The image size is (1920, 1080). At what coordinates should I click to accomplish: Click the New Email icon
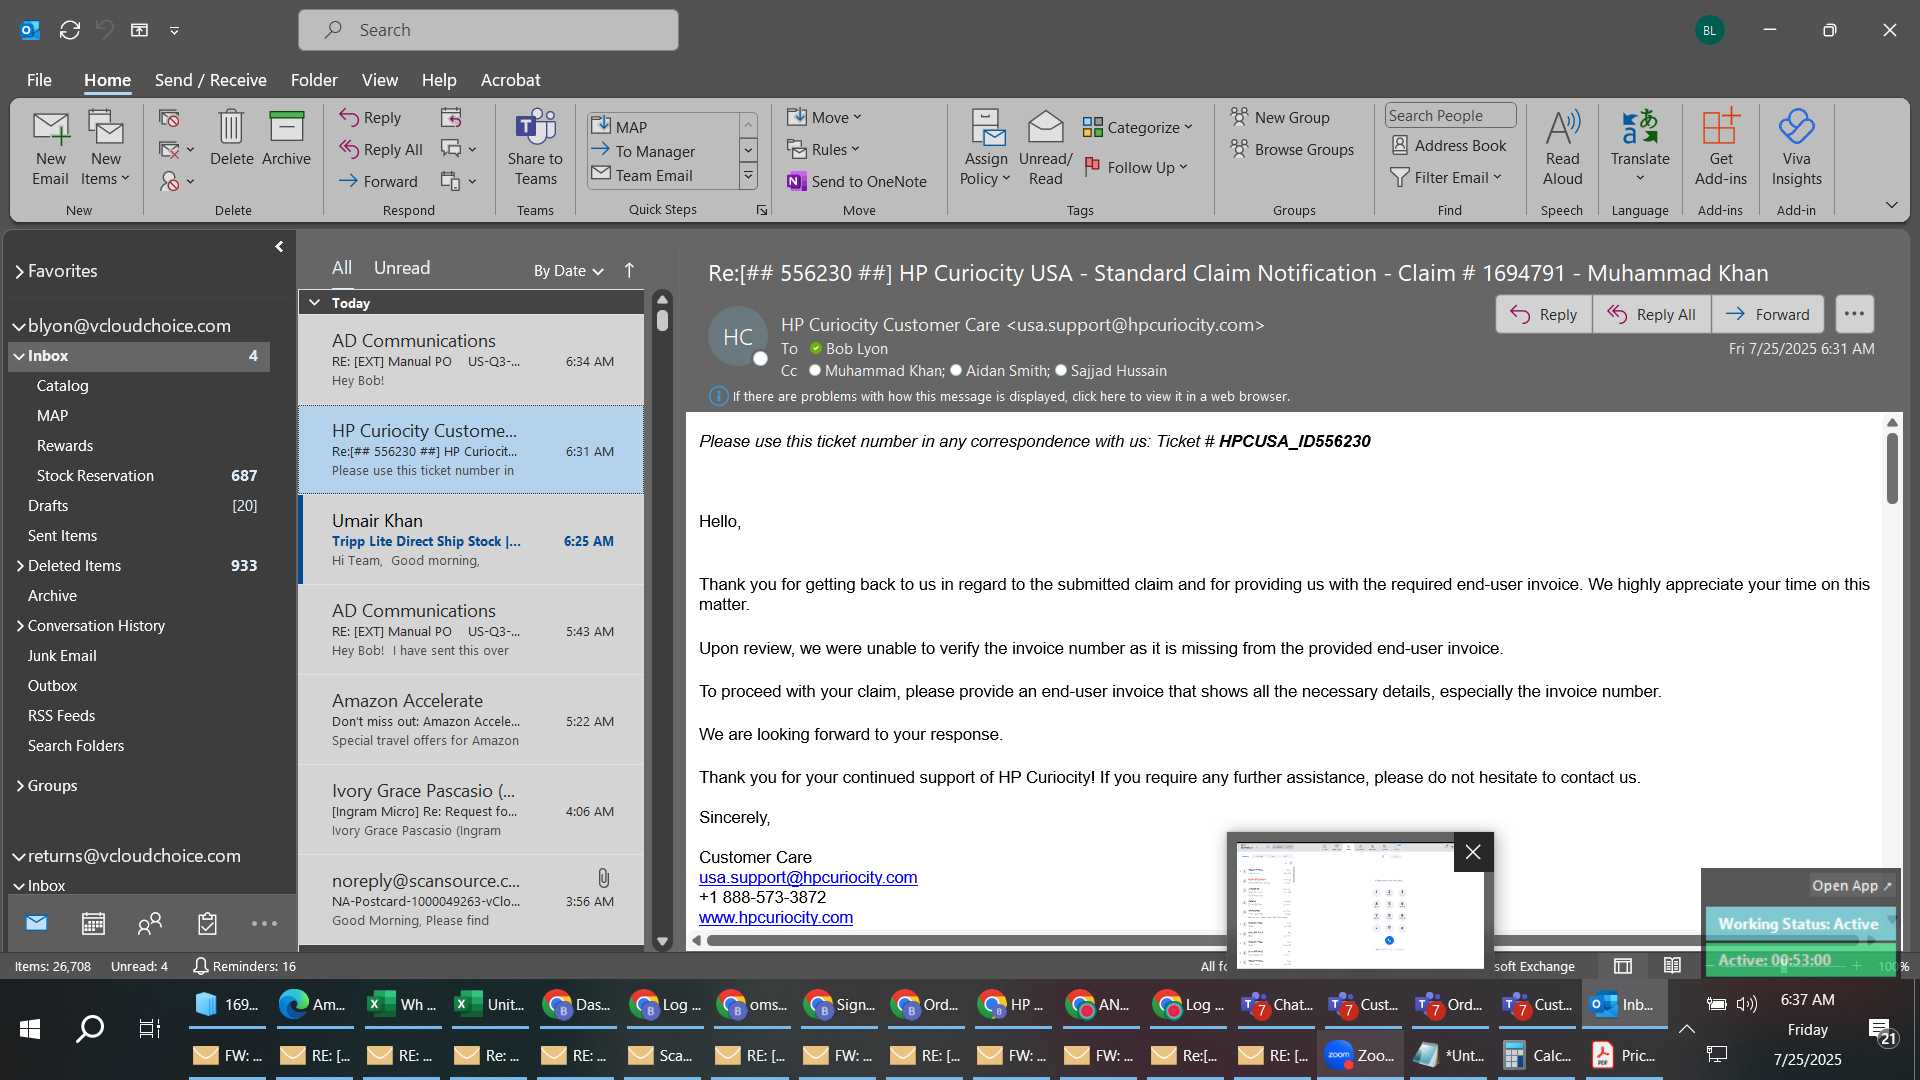[x=50, y=148]
